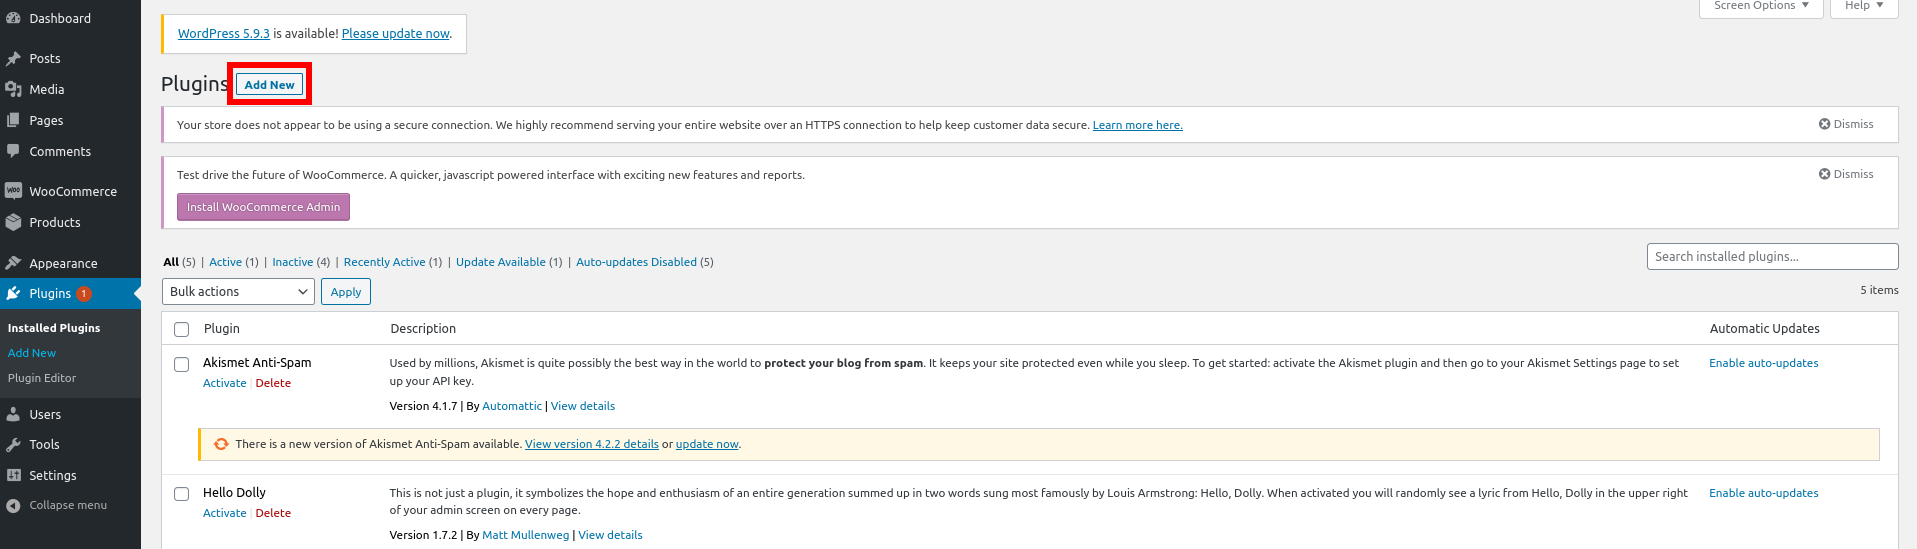The image size is (1917, 549).
Task: Expand the Help tab
Action: click(x=1864, y=6)
